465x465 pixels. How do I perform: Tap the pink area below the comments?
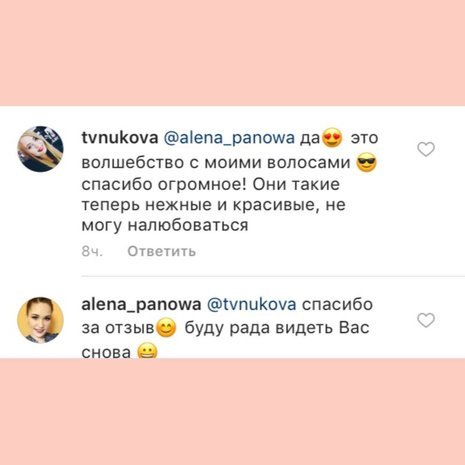(232, 412)
